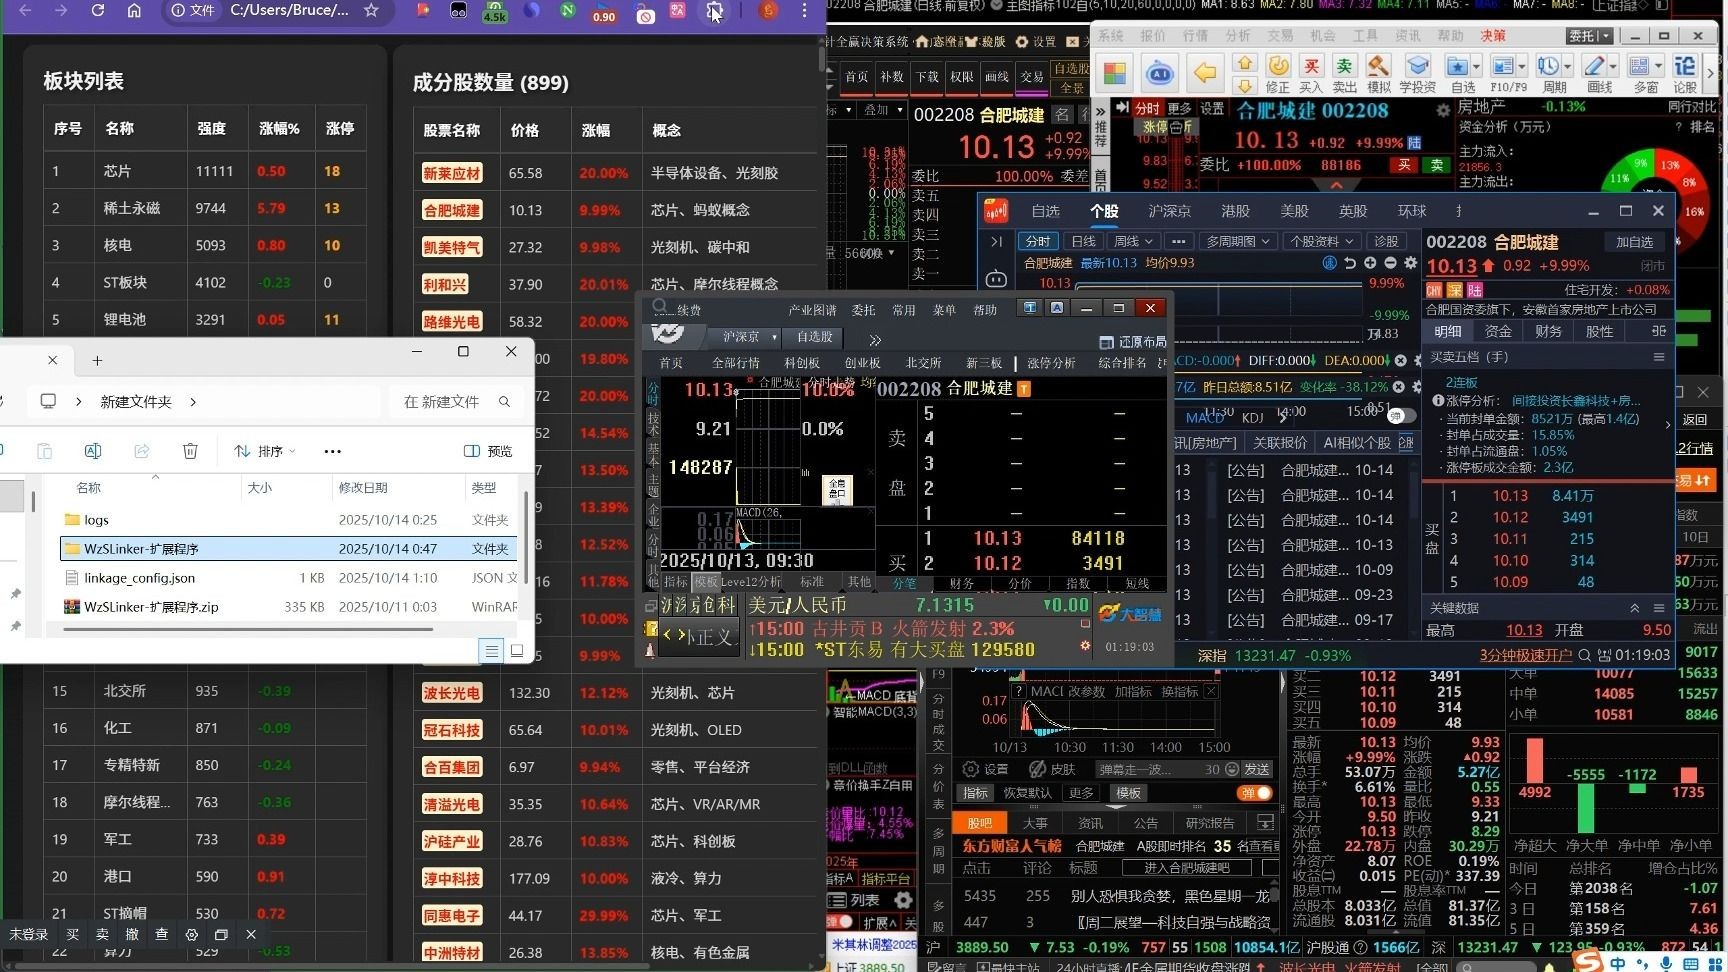Expand the 周期 toolbar dropdown arrow

pyautogui.click(x=1568, y=65)
